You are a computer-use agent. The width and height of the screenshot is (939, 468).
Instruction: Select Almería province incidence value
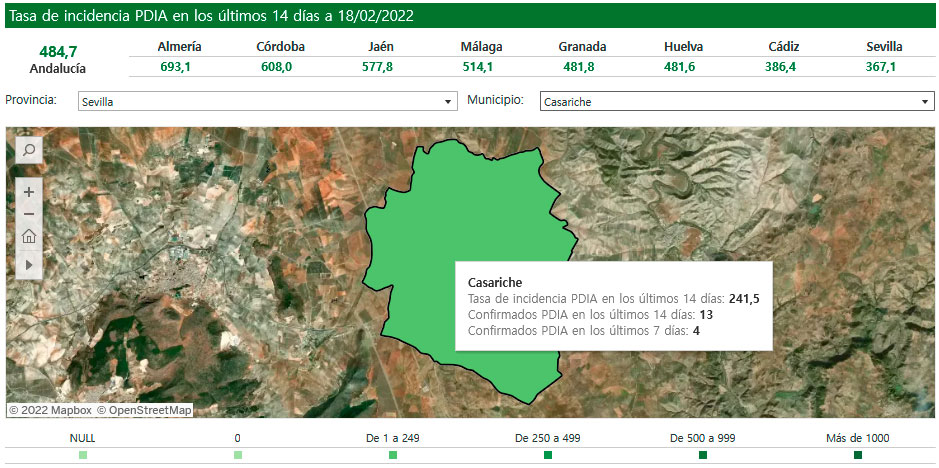click(180, 67)
